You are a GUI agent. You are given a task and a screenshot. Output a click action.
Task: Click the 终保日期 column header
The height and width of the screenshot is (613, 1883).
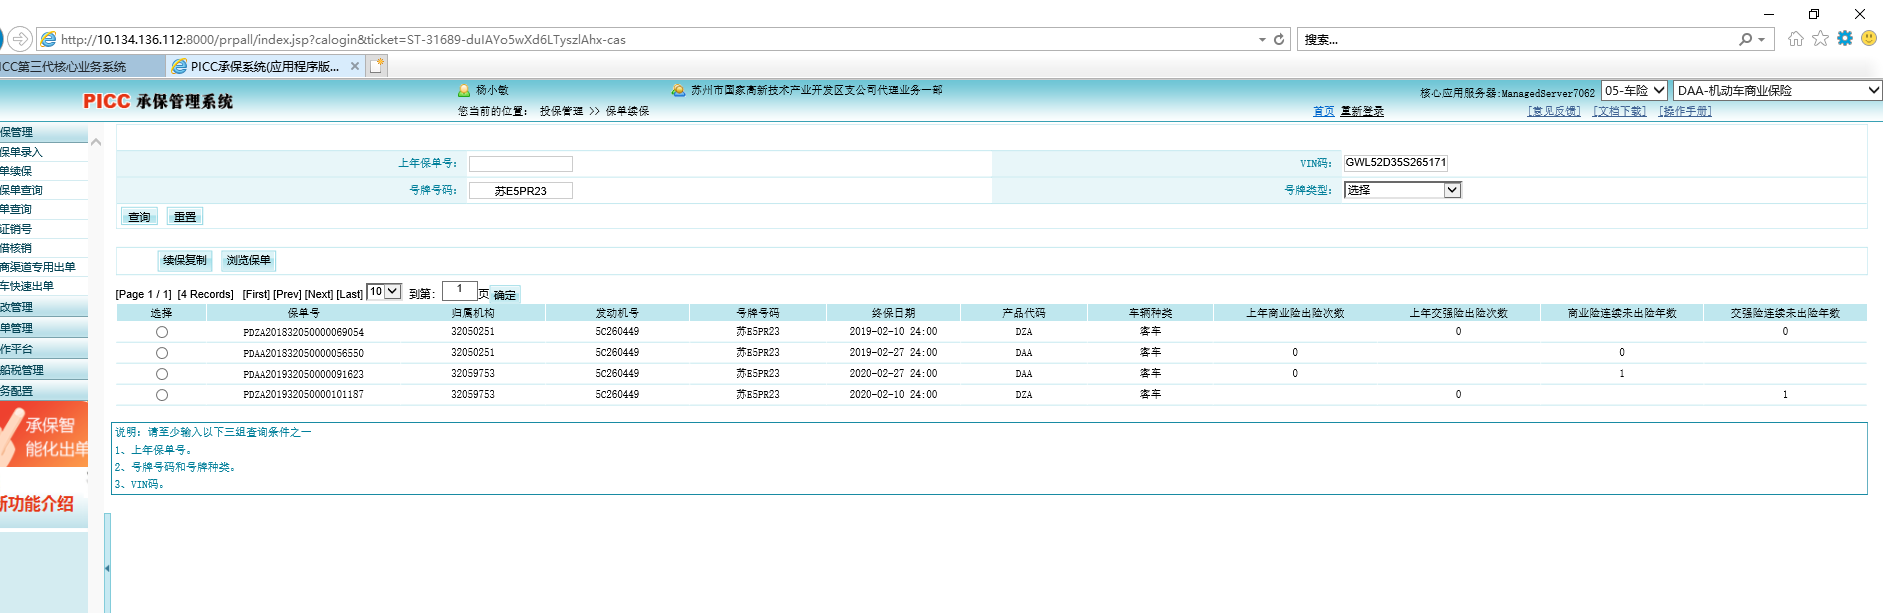point(893,313)
